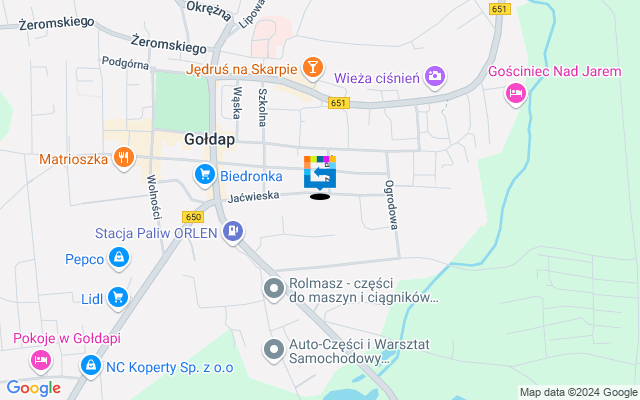
Task: Click the 650 road shield
Action: [193, 217]
